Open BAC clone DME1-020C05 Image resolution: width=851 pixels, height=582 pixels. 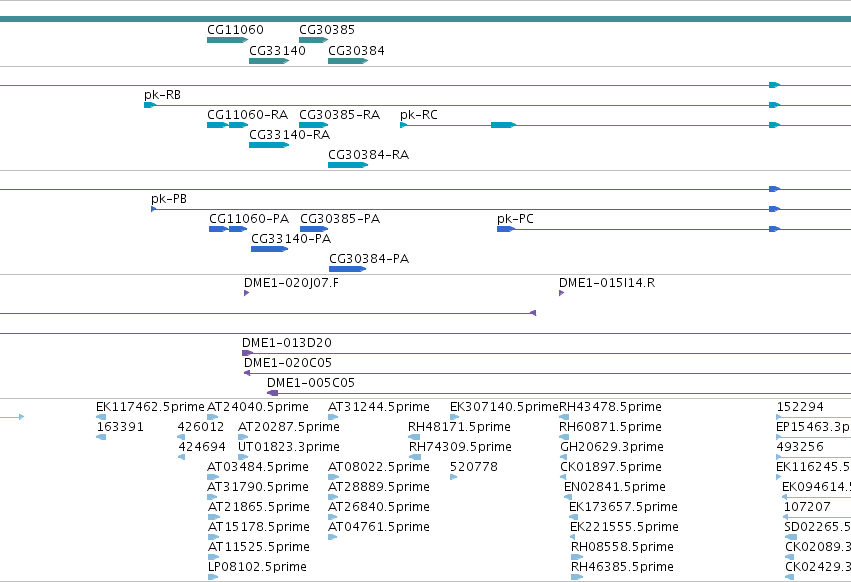(x=547, y=374)
